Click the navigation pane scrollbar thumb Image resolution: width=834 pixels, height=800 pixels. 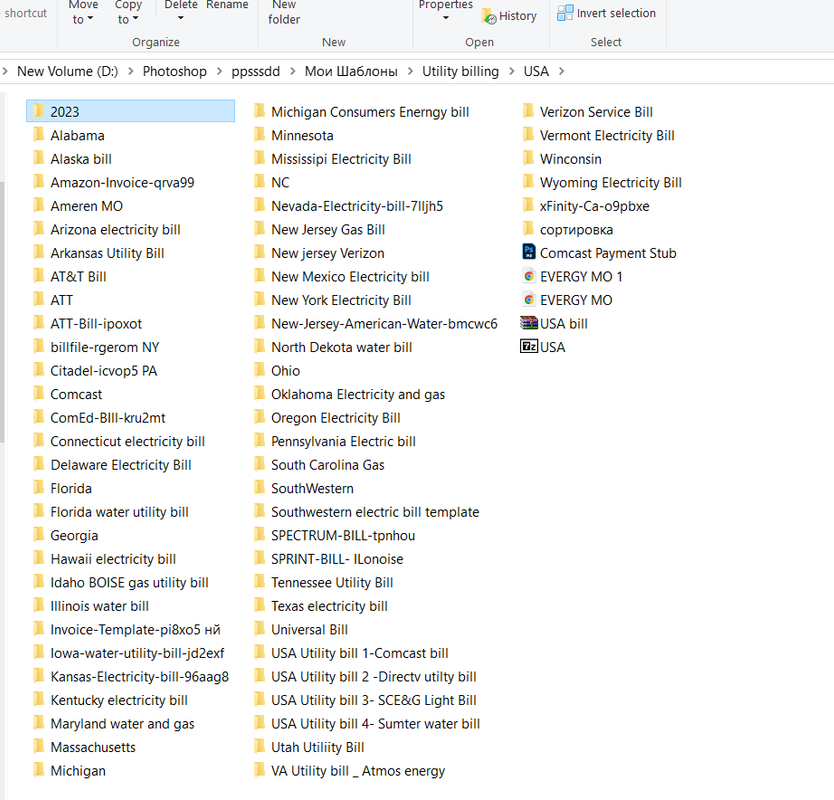(2, 312)
